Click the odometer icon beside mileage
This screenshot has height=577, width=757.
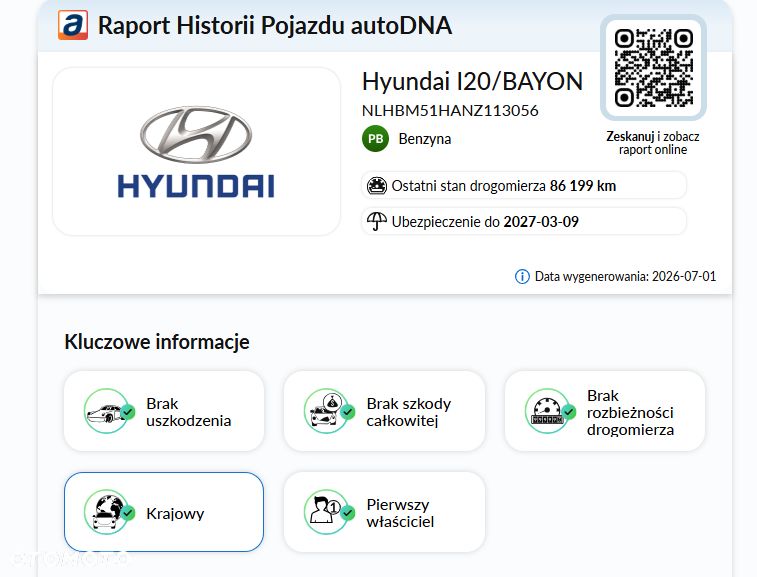pos(377,185)
